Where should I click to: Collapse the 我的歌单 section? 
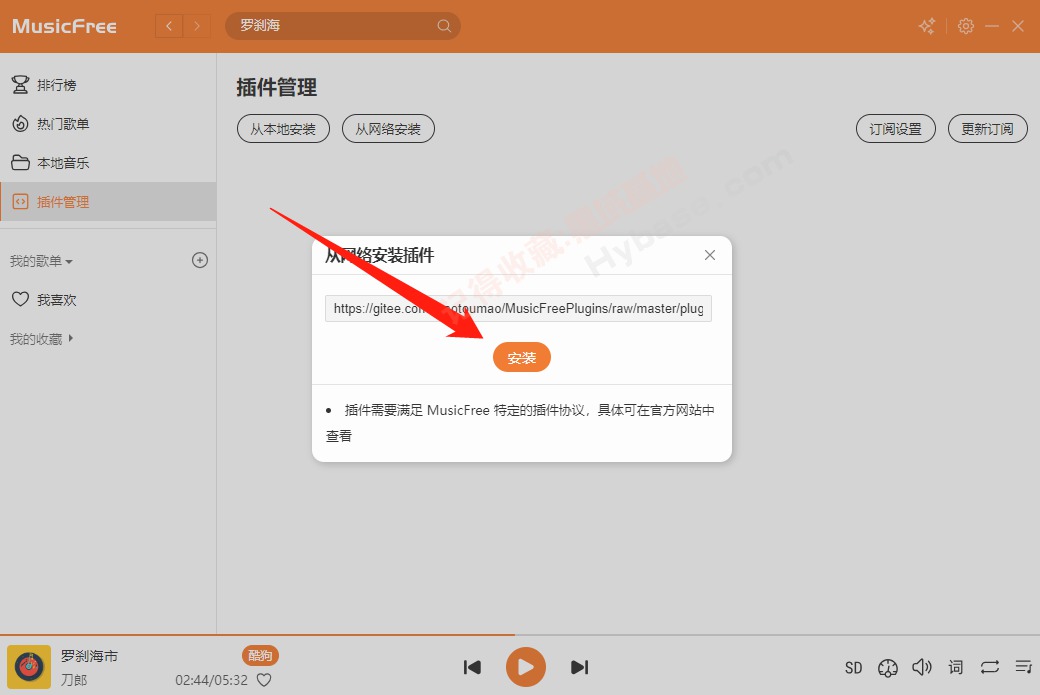[x=41, y=261]
